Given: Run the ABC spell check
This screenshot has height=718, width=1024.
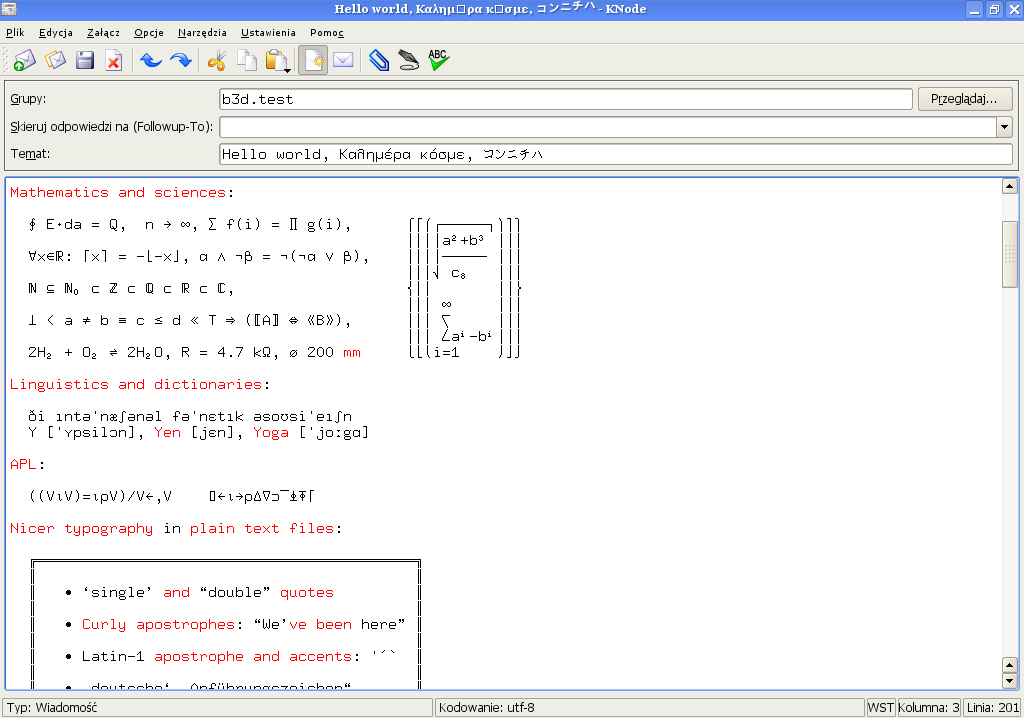Looking at the screenshot, I should coord(439,60).
